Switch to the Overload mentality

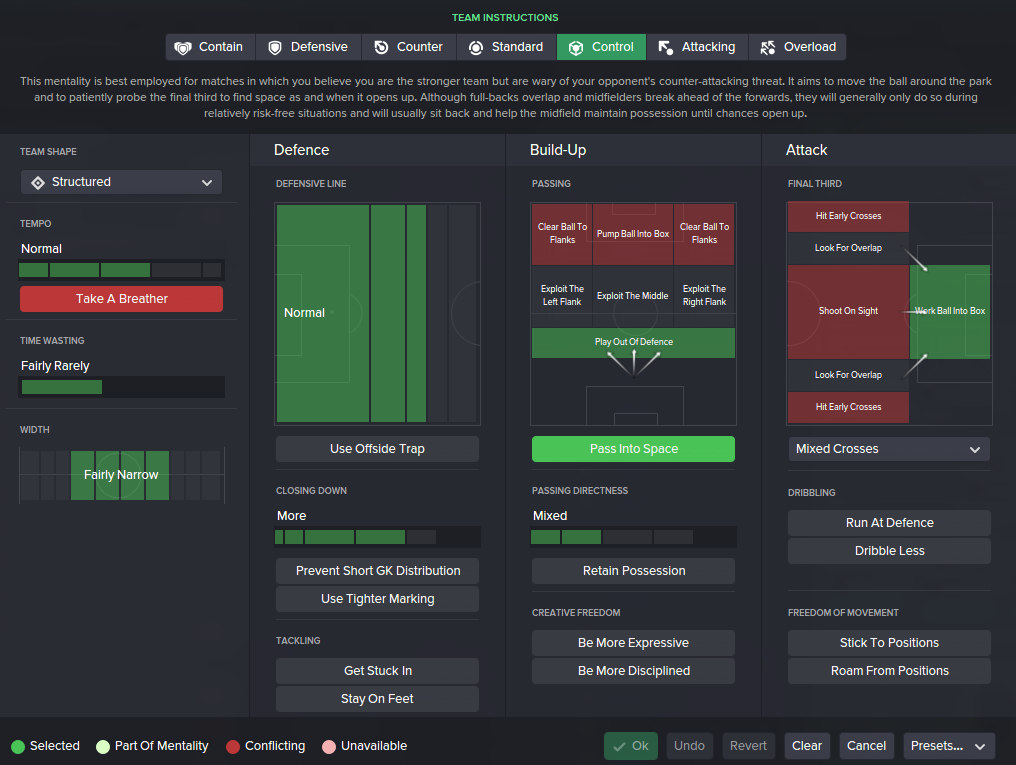798,47
